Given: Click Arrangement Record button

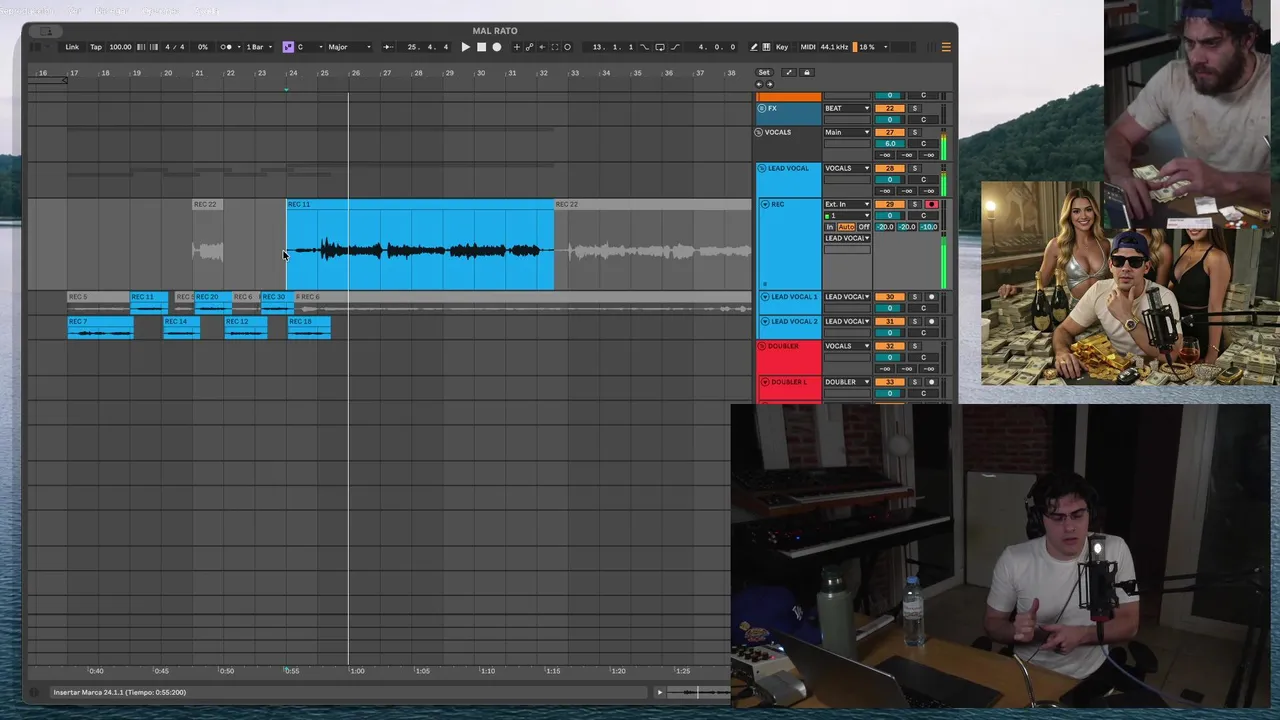Looking at the screenshot, I should click(497, 47).
